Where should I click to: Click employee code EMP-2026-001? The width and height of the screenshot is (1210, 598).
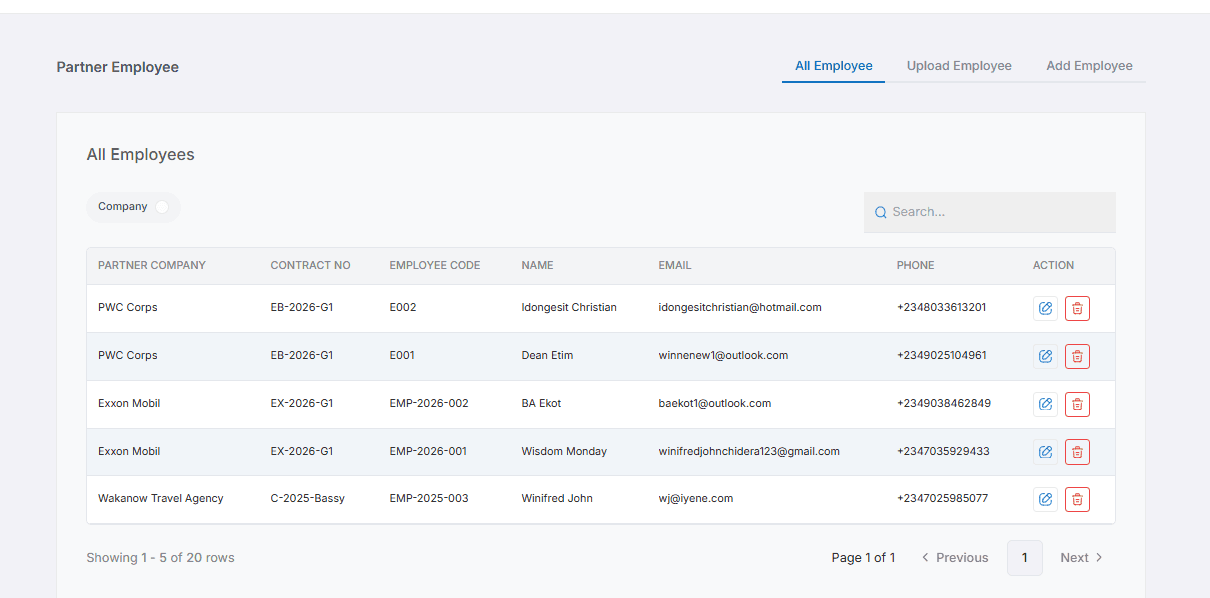click(428, 451)
